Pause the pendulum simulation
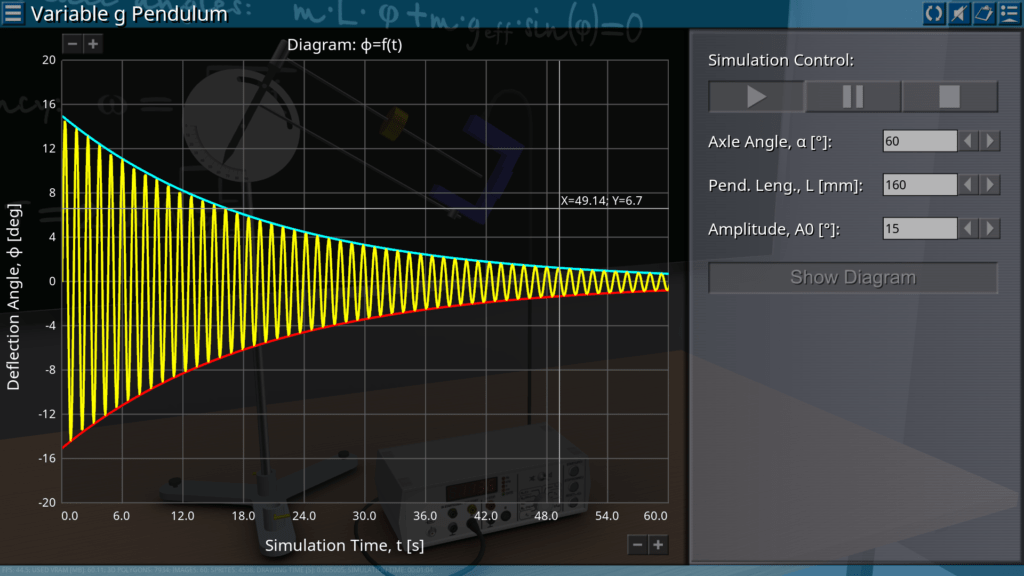The height and width of the screenshot is (576, 1024). [x=853, y=97]
